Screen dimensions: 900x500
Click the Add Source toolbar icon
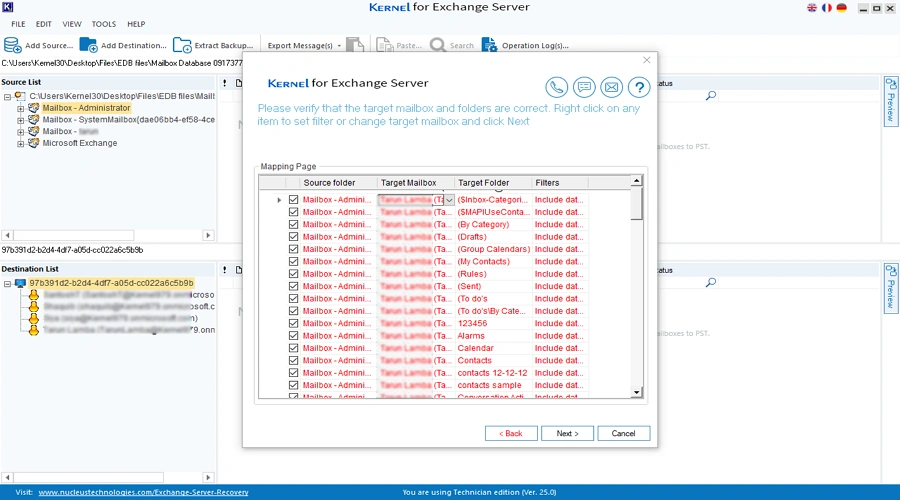point(13,45)
